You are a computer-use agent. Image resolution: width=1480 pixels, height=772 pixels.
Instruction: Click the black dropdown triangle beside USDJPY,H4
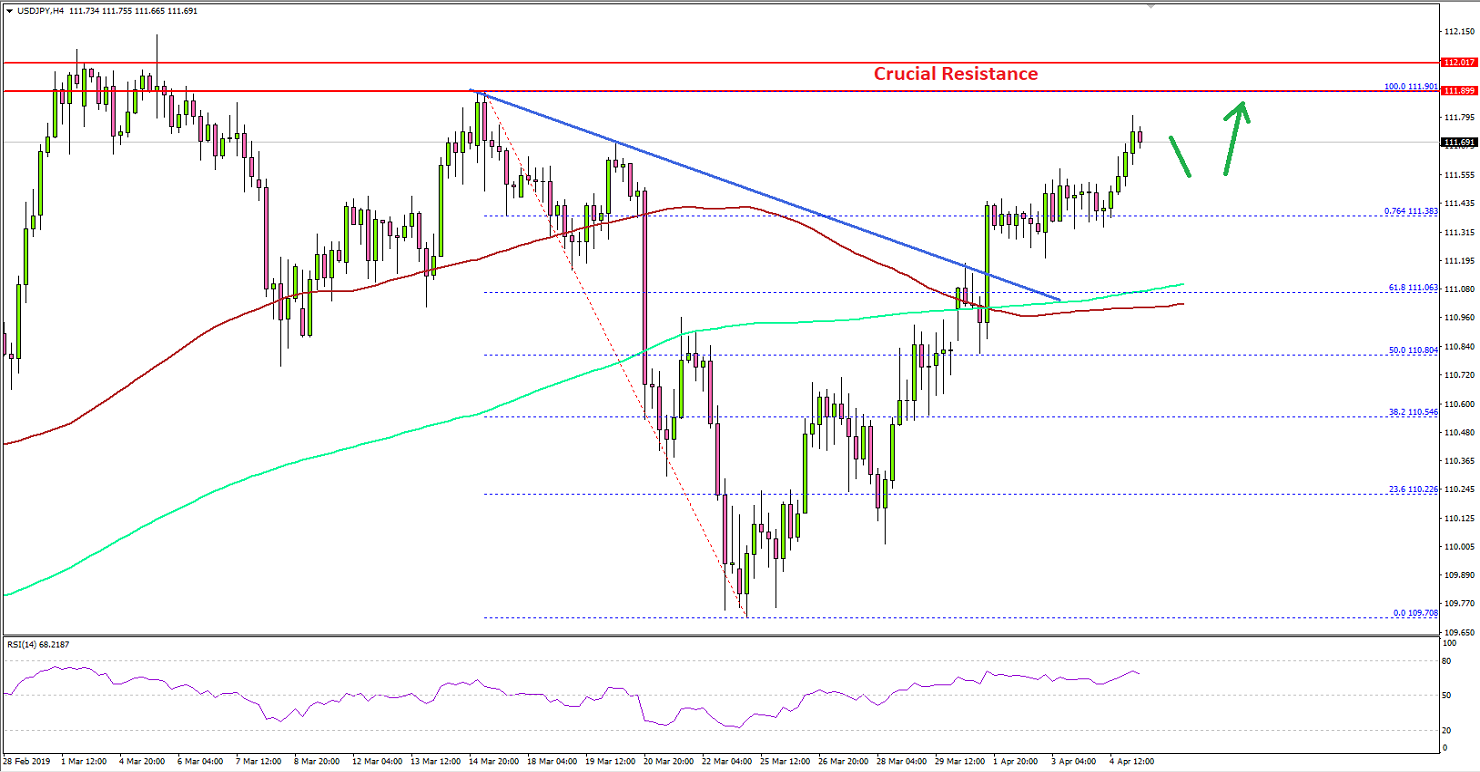(9, 8)
